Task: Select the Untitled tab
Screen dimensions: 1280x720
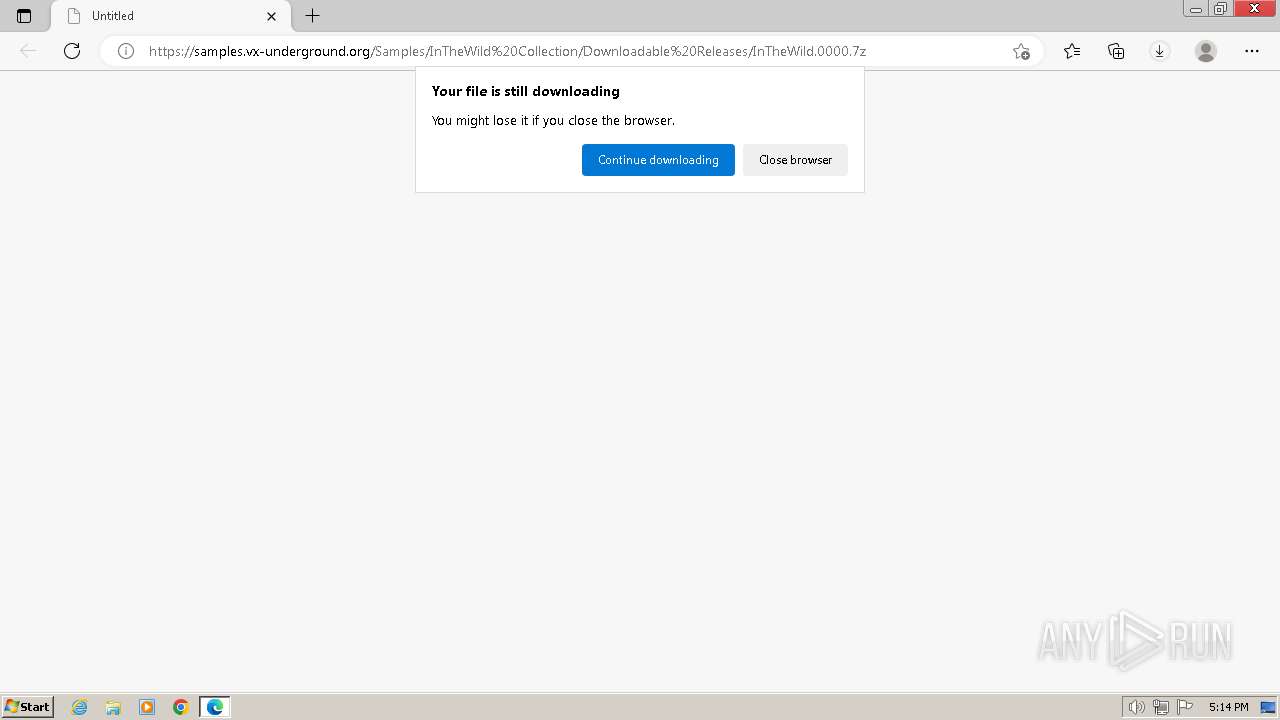Action: click(x=170, y=16)
